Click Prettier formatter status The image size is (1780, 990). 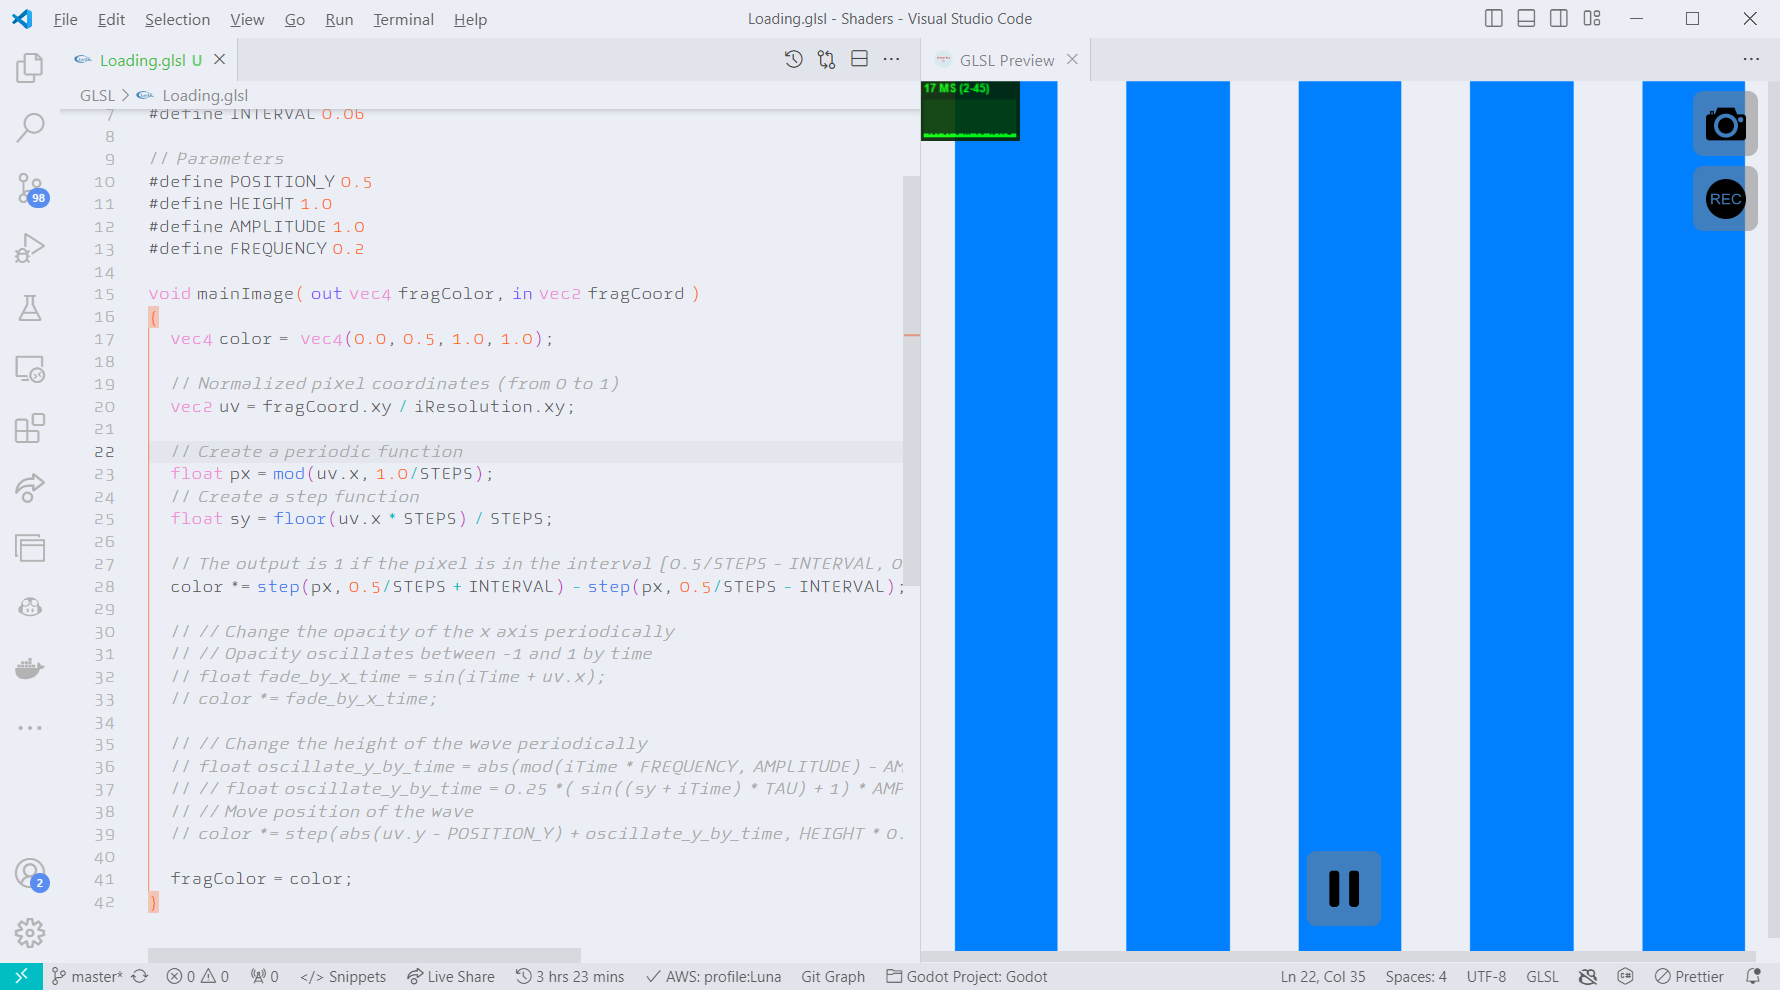(1689, 977)
